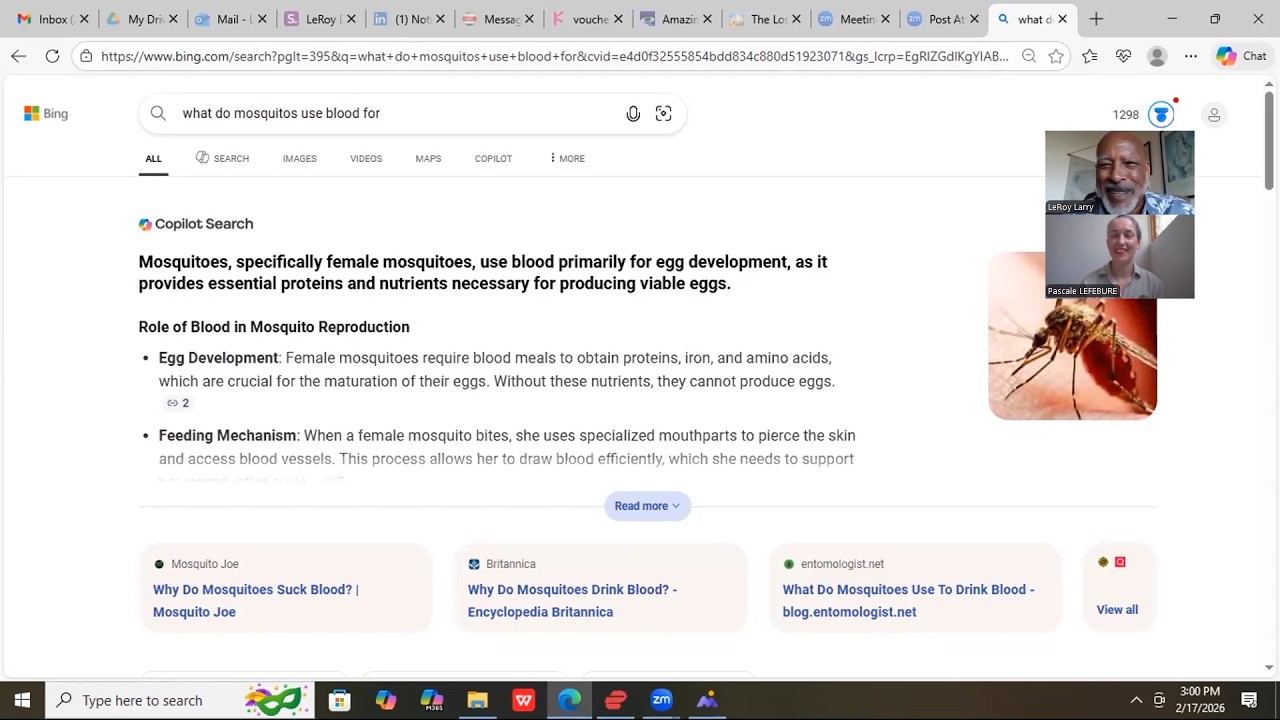The image size is (1280, 720).
Task: Open notification center icon
Action: click(1249, 700)
